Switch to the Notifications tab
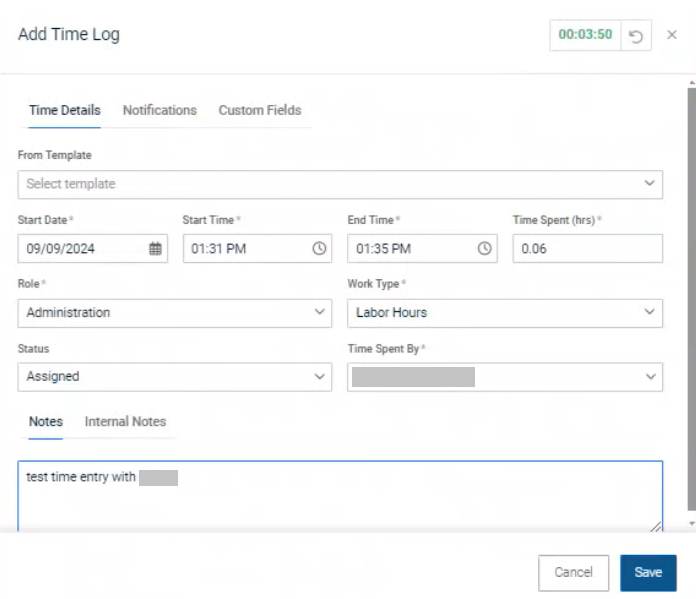Image resolution: width=696 pixels, height=599 pixels. tap(159, 111)
